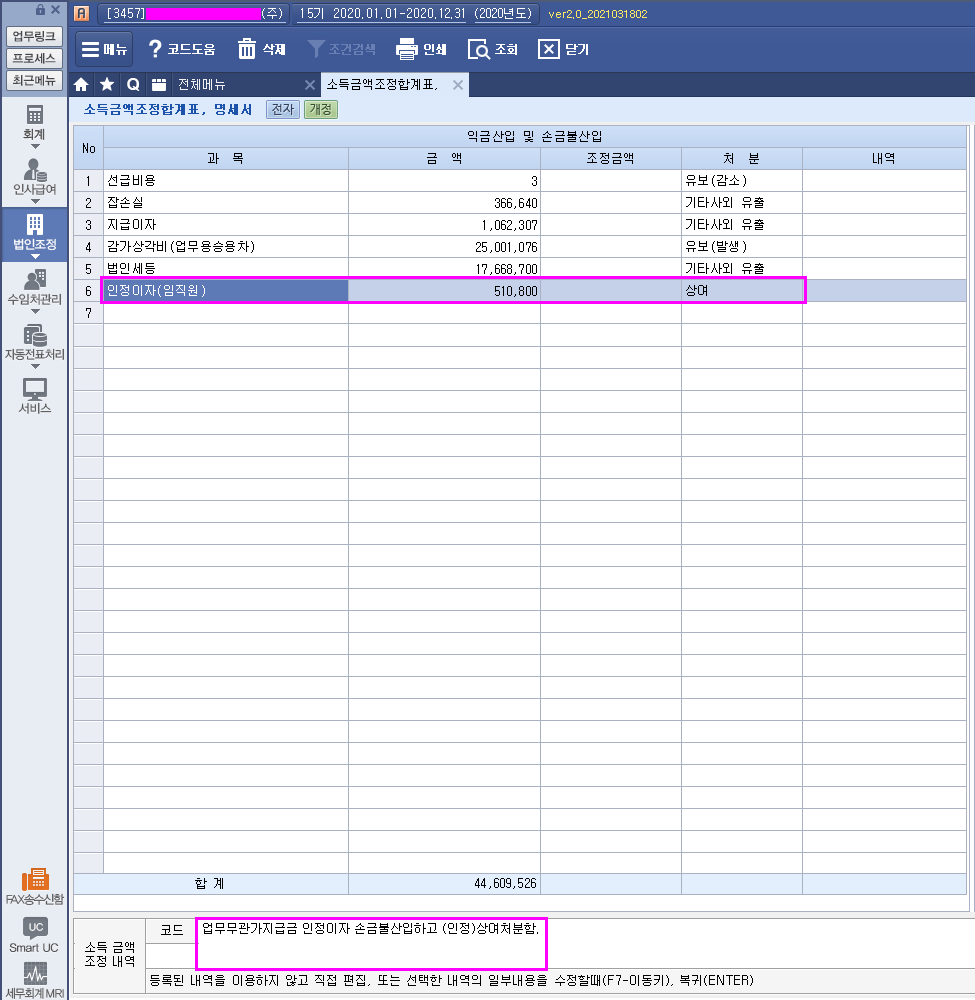Select row 3 지급이자

226,224
